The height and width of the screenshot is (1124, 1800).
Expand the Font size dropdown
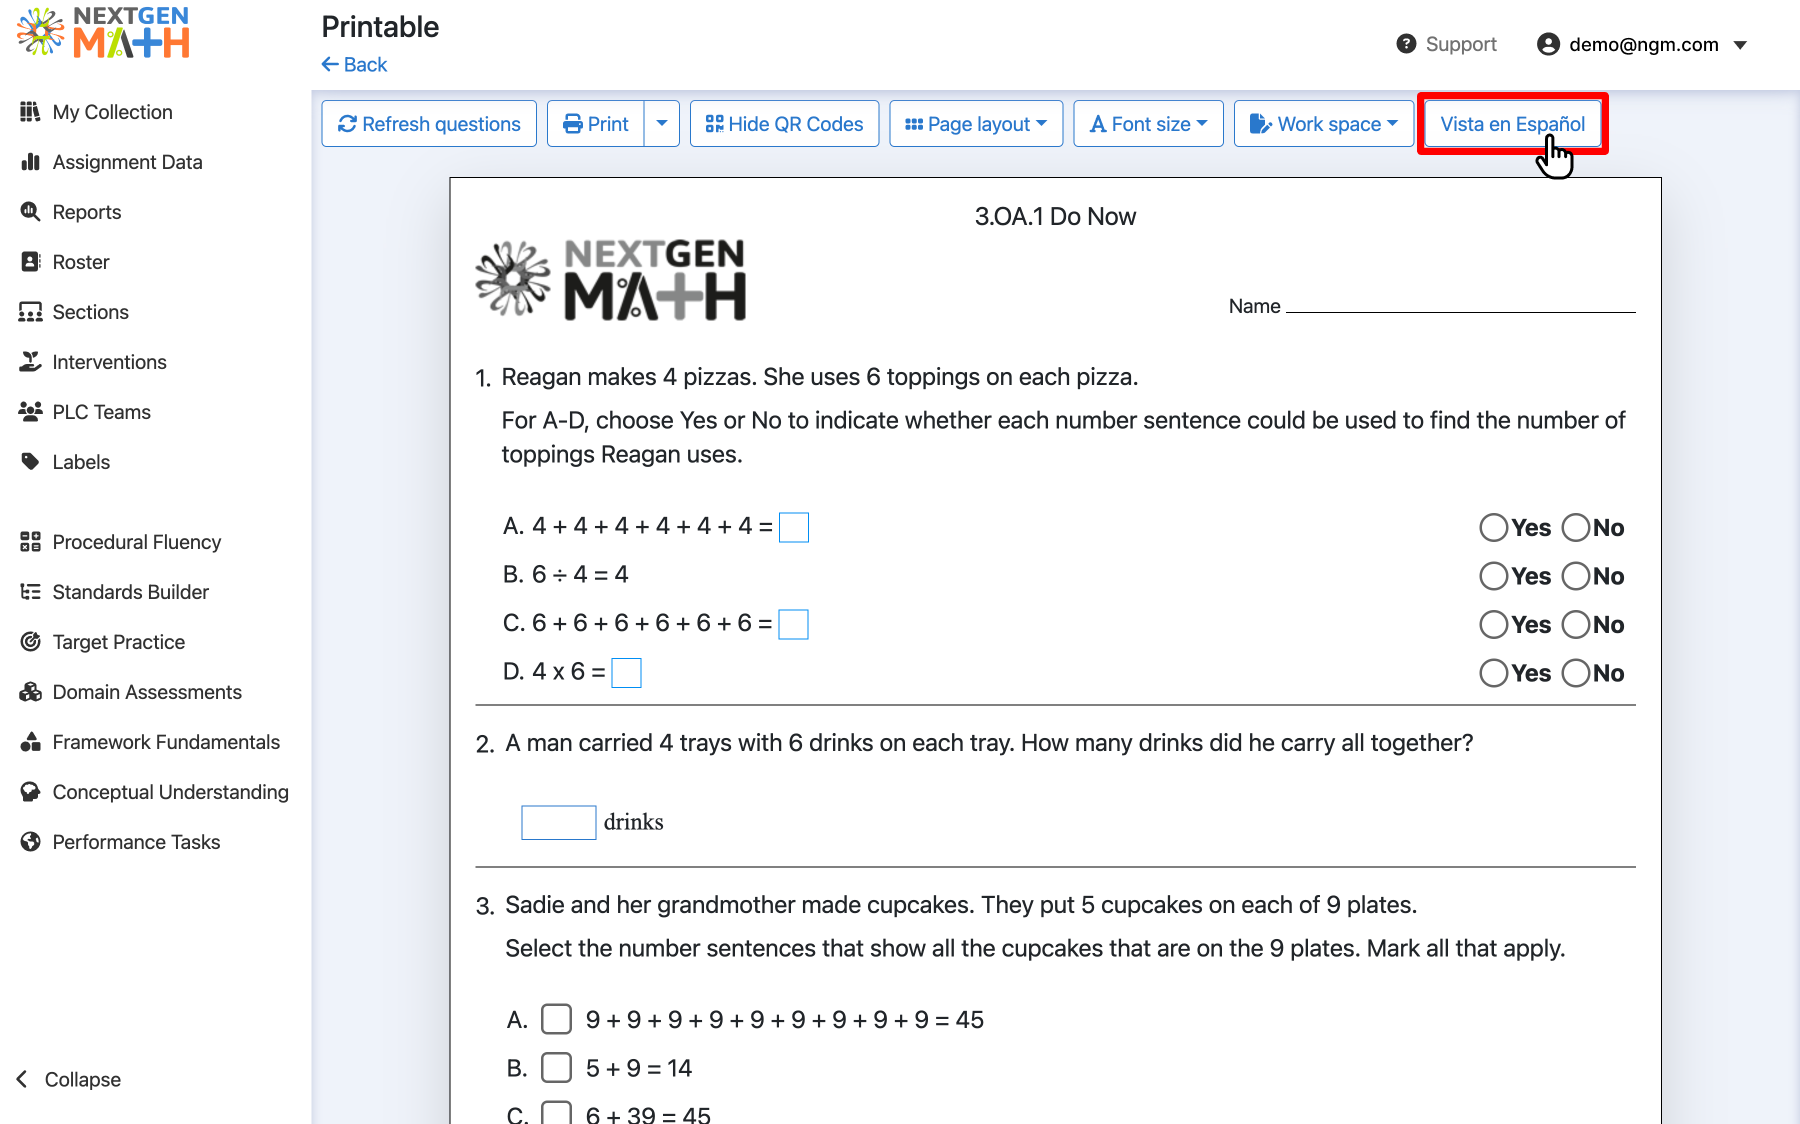pos(1147,123)
